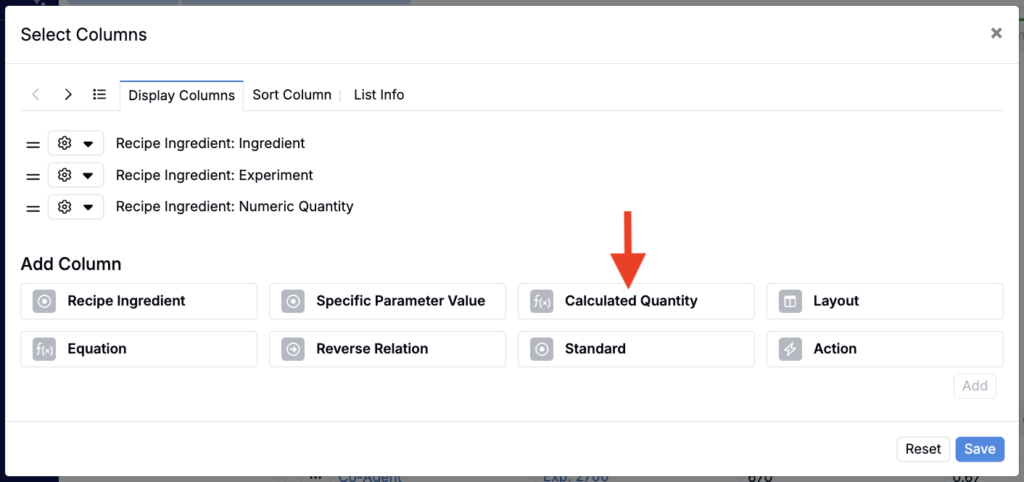The image size is (1024, 482).
Task: Open gear dropdown for Experiment column
Action: (x=76, y=176)
